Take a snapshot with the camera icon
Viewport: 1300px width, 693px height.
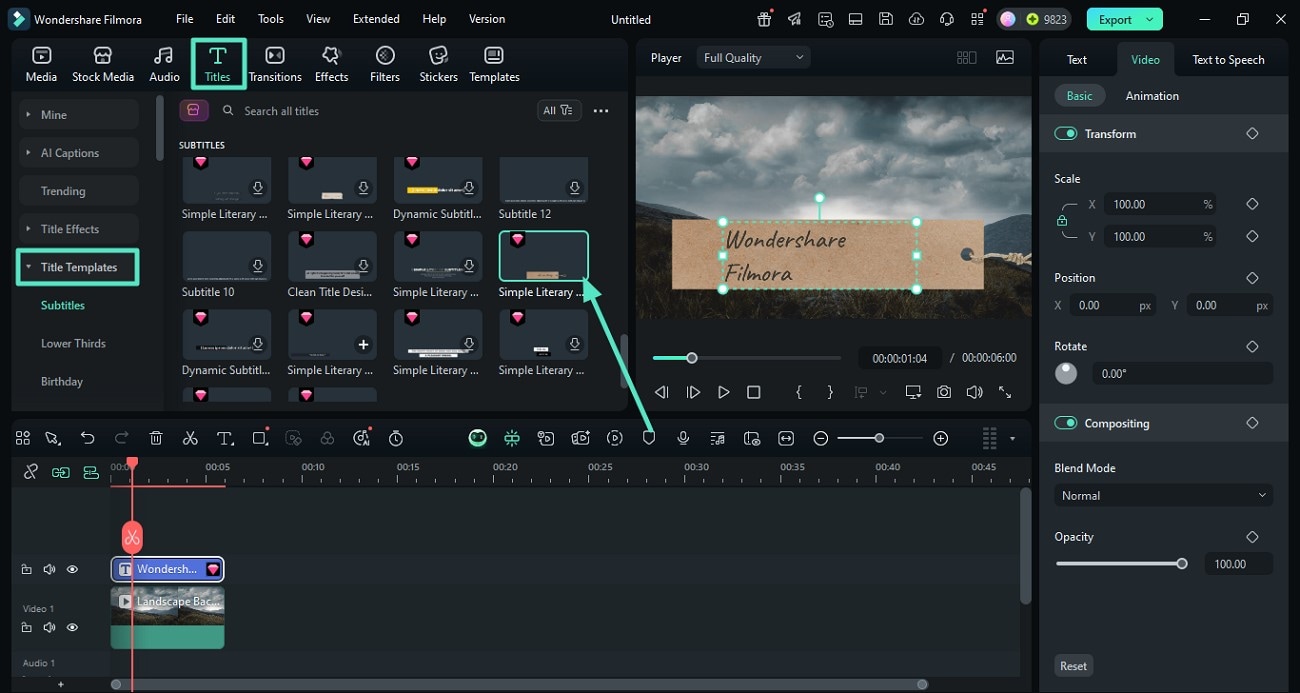[x=944, y=393]
